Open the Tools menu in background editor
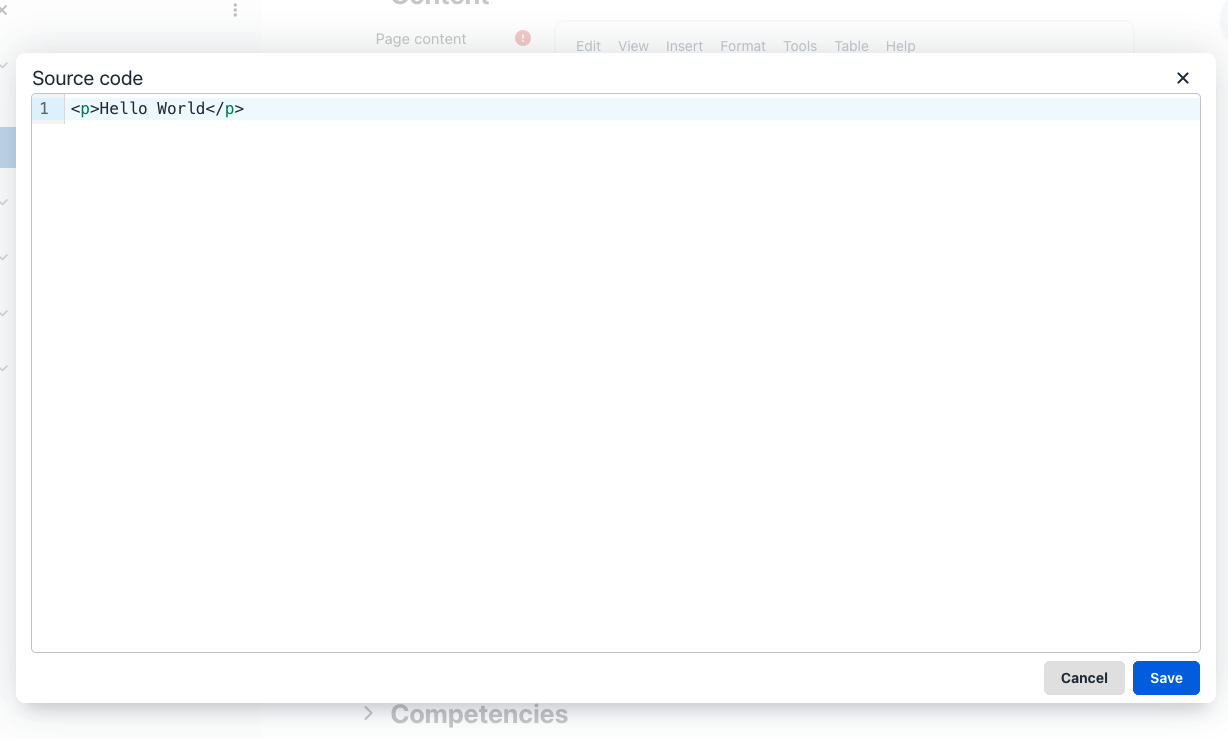Image resolution: width=1228 pixels, height=739 pixels. coord(800,46)
